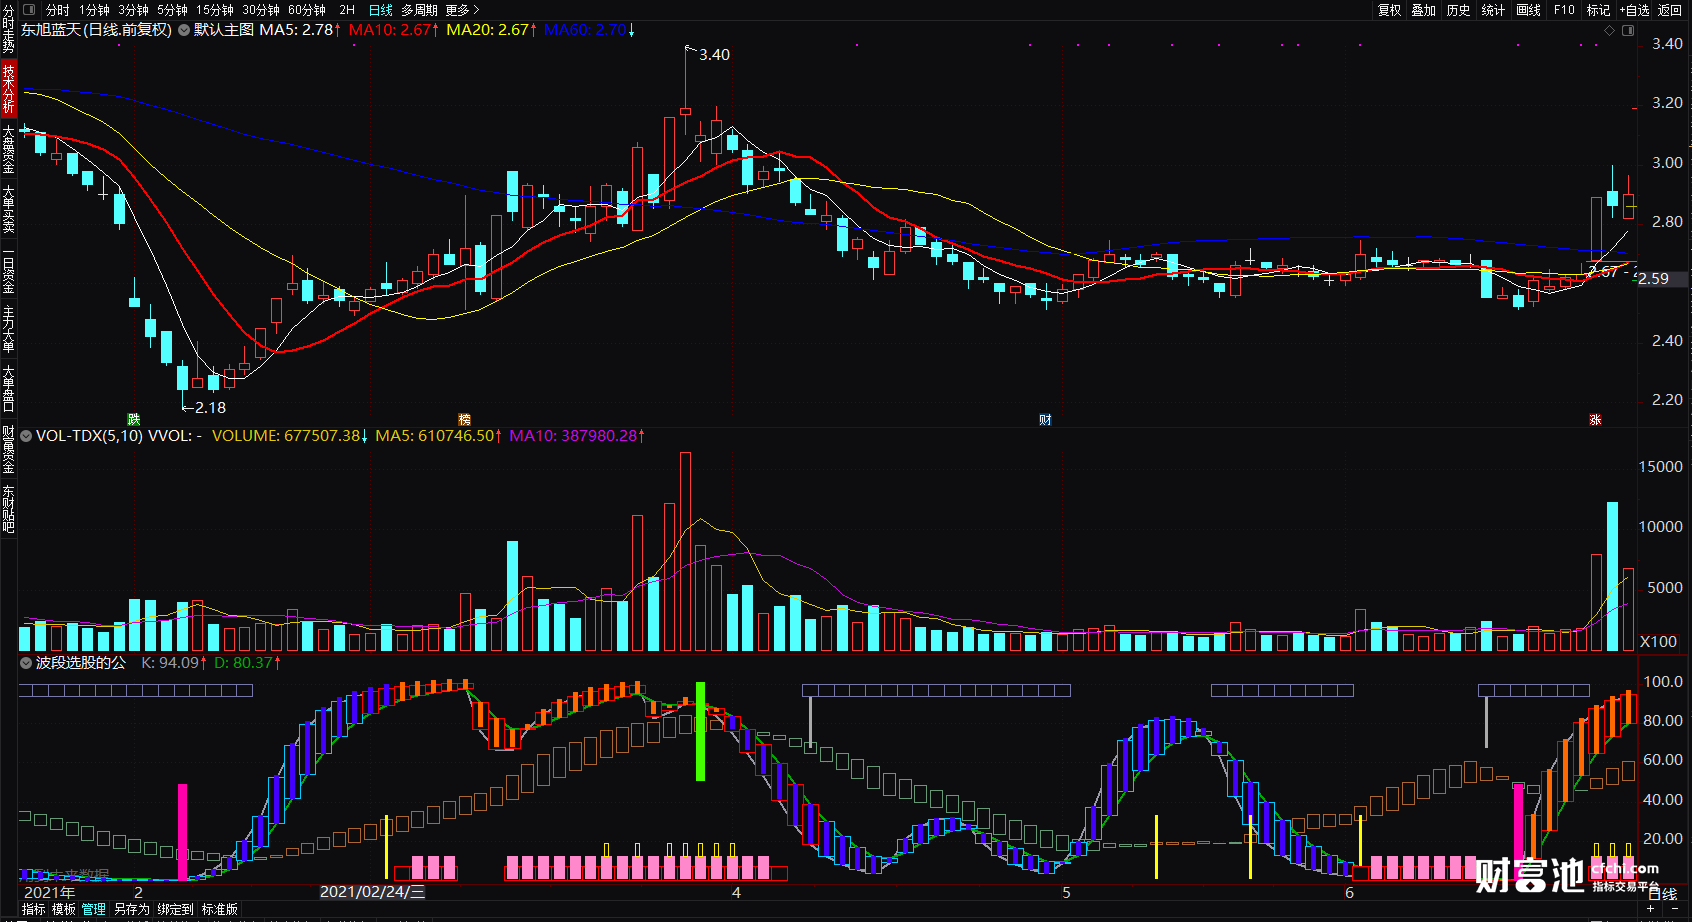
Task: Toggle the left panel icon beside 分时
Action: (x=29, y=10)
